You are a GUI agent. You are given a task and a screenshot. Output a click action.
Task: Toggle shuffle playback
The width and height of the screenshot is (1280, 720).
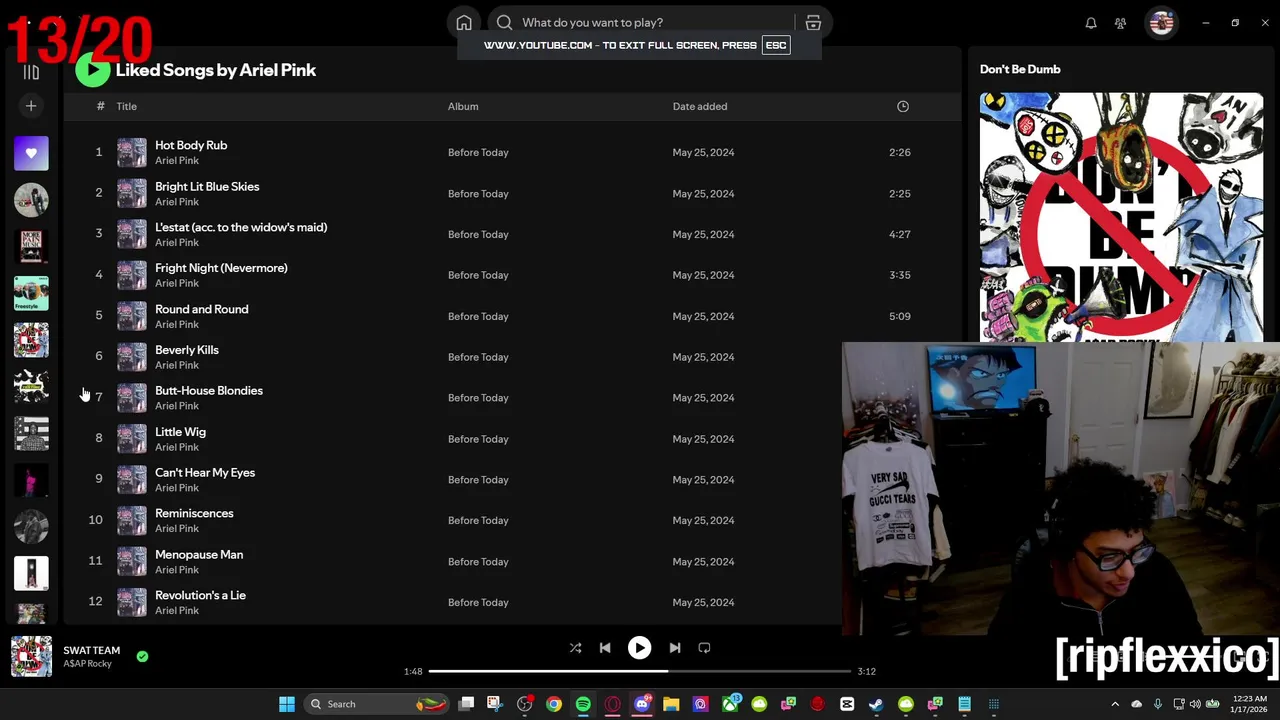tap(575, 648)
